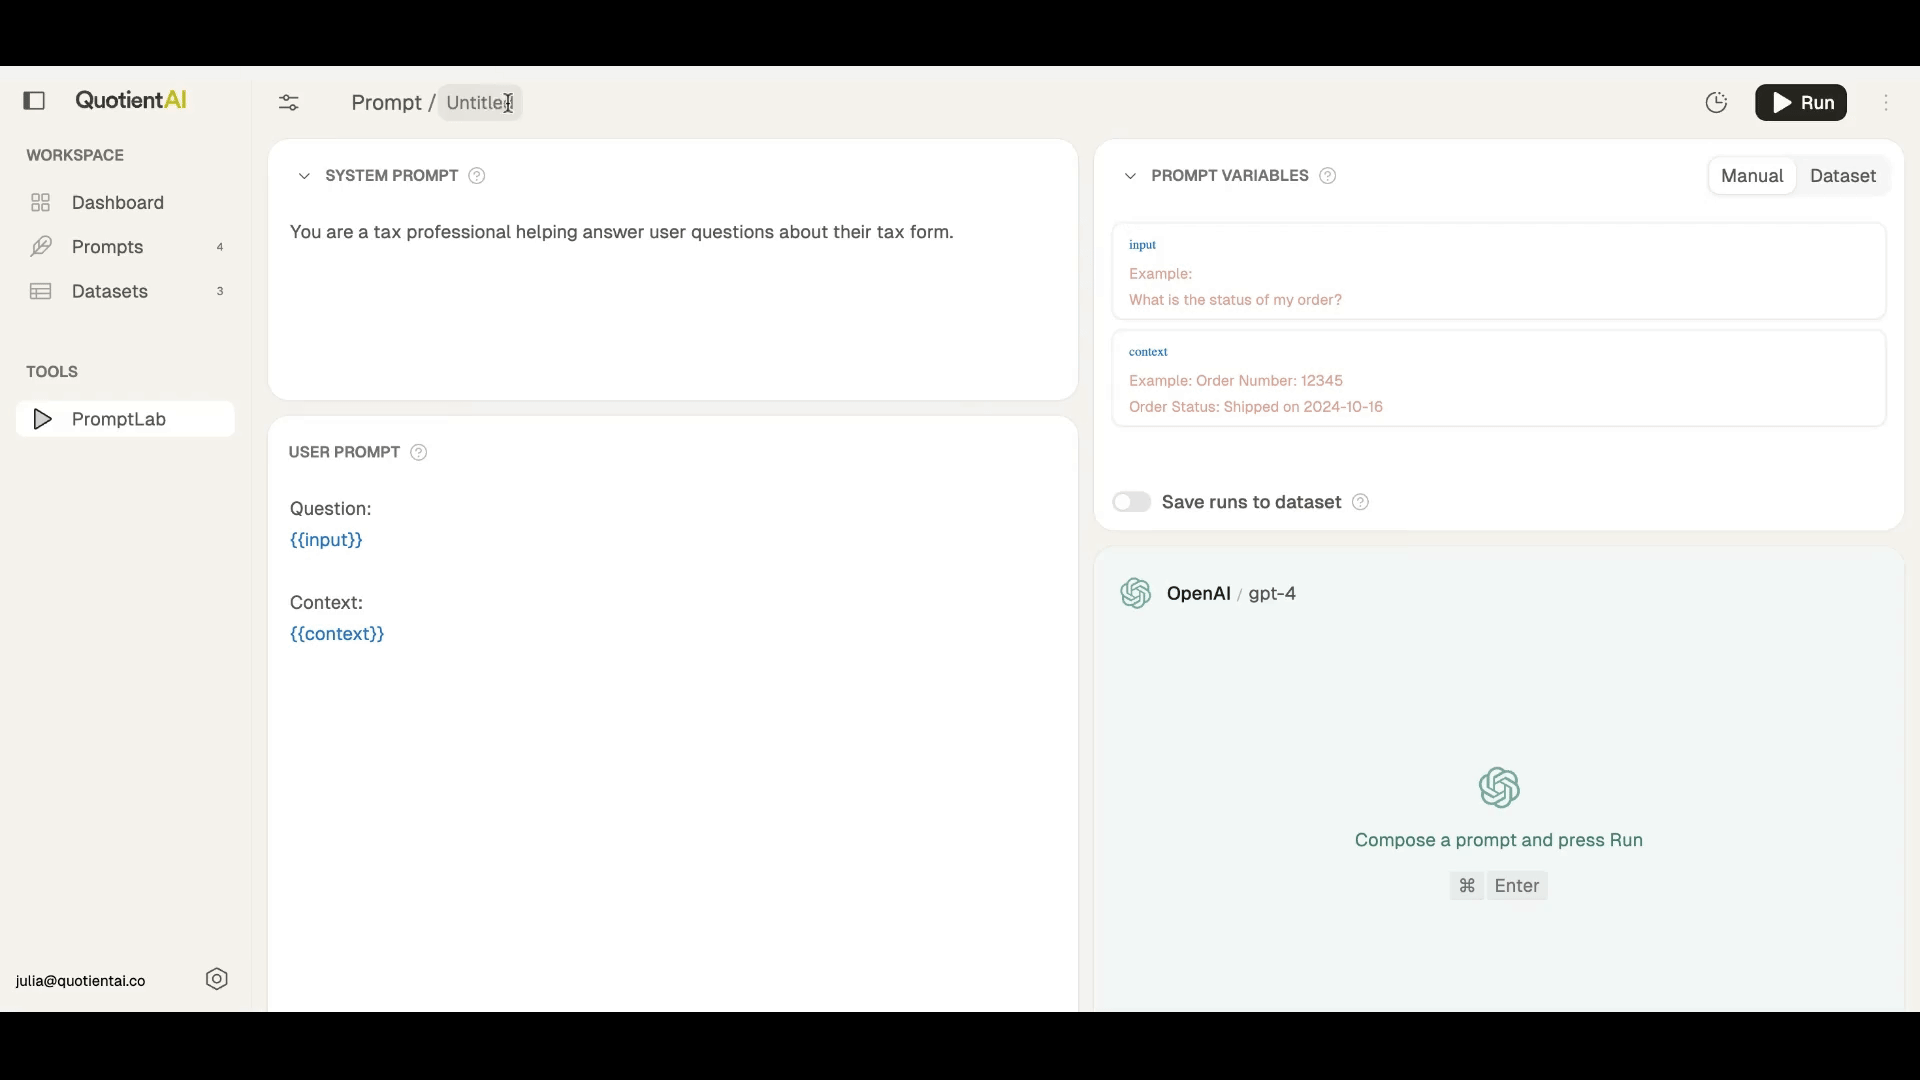Click the Context: label in user prompt
The width and height of the screenshot is (1920, 1080).
(x=327, y=604)
